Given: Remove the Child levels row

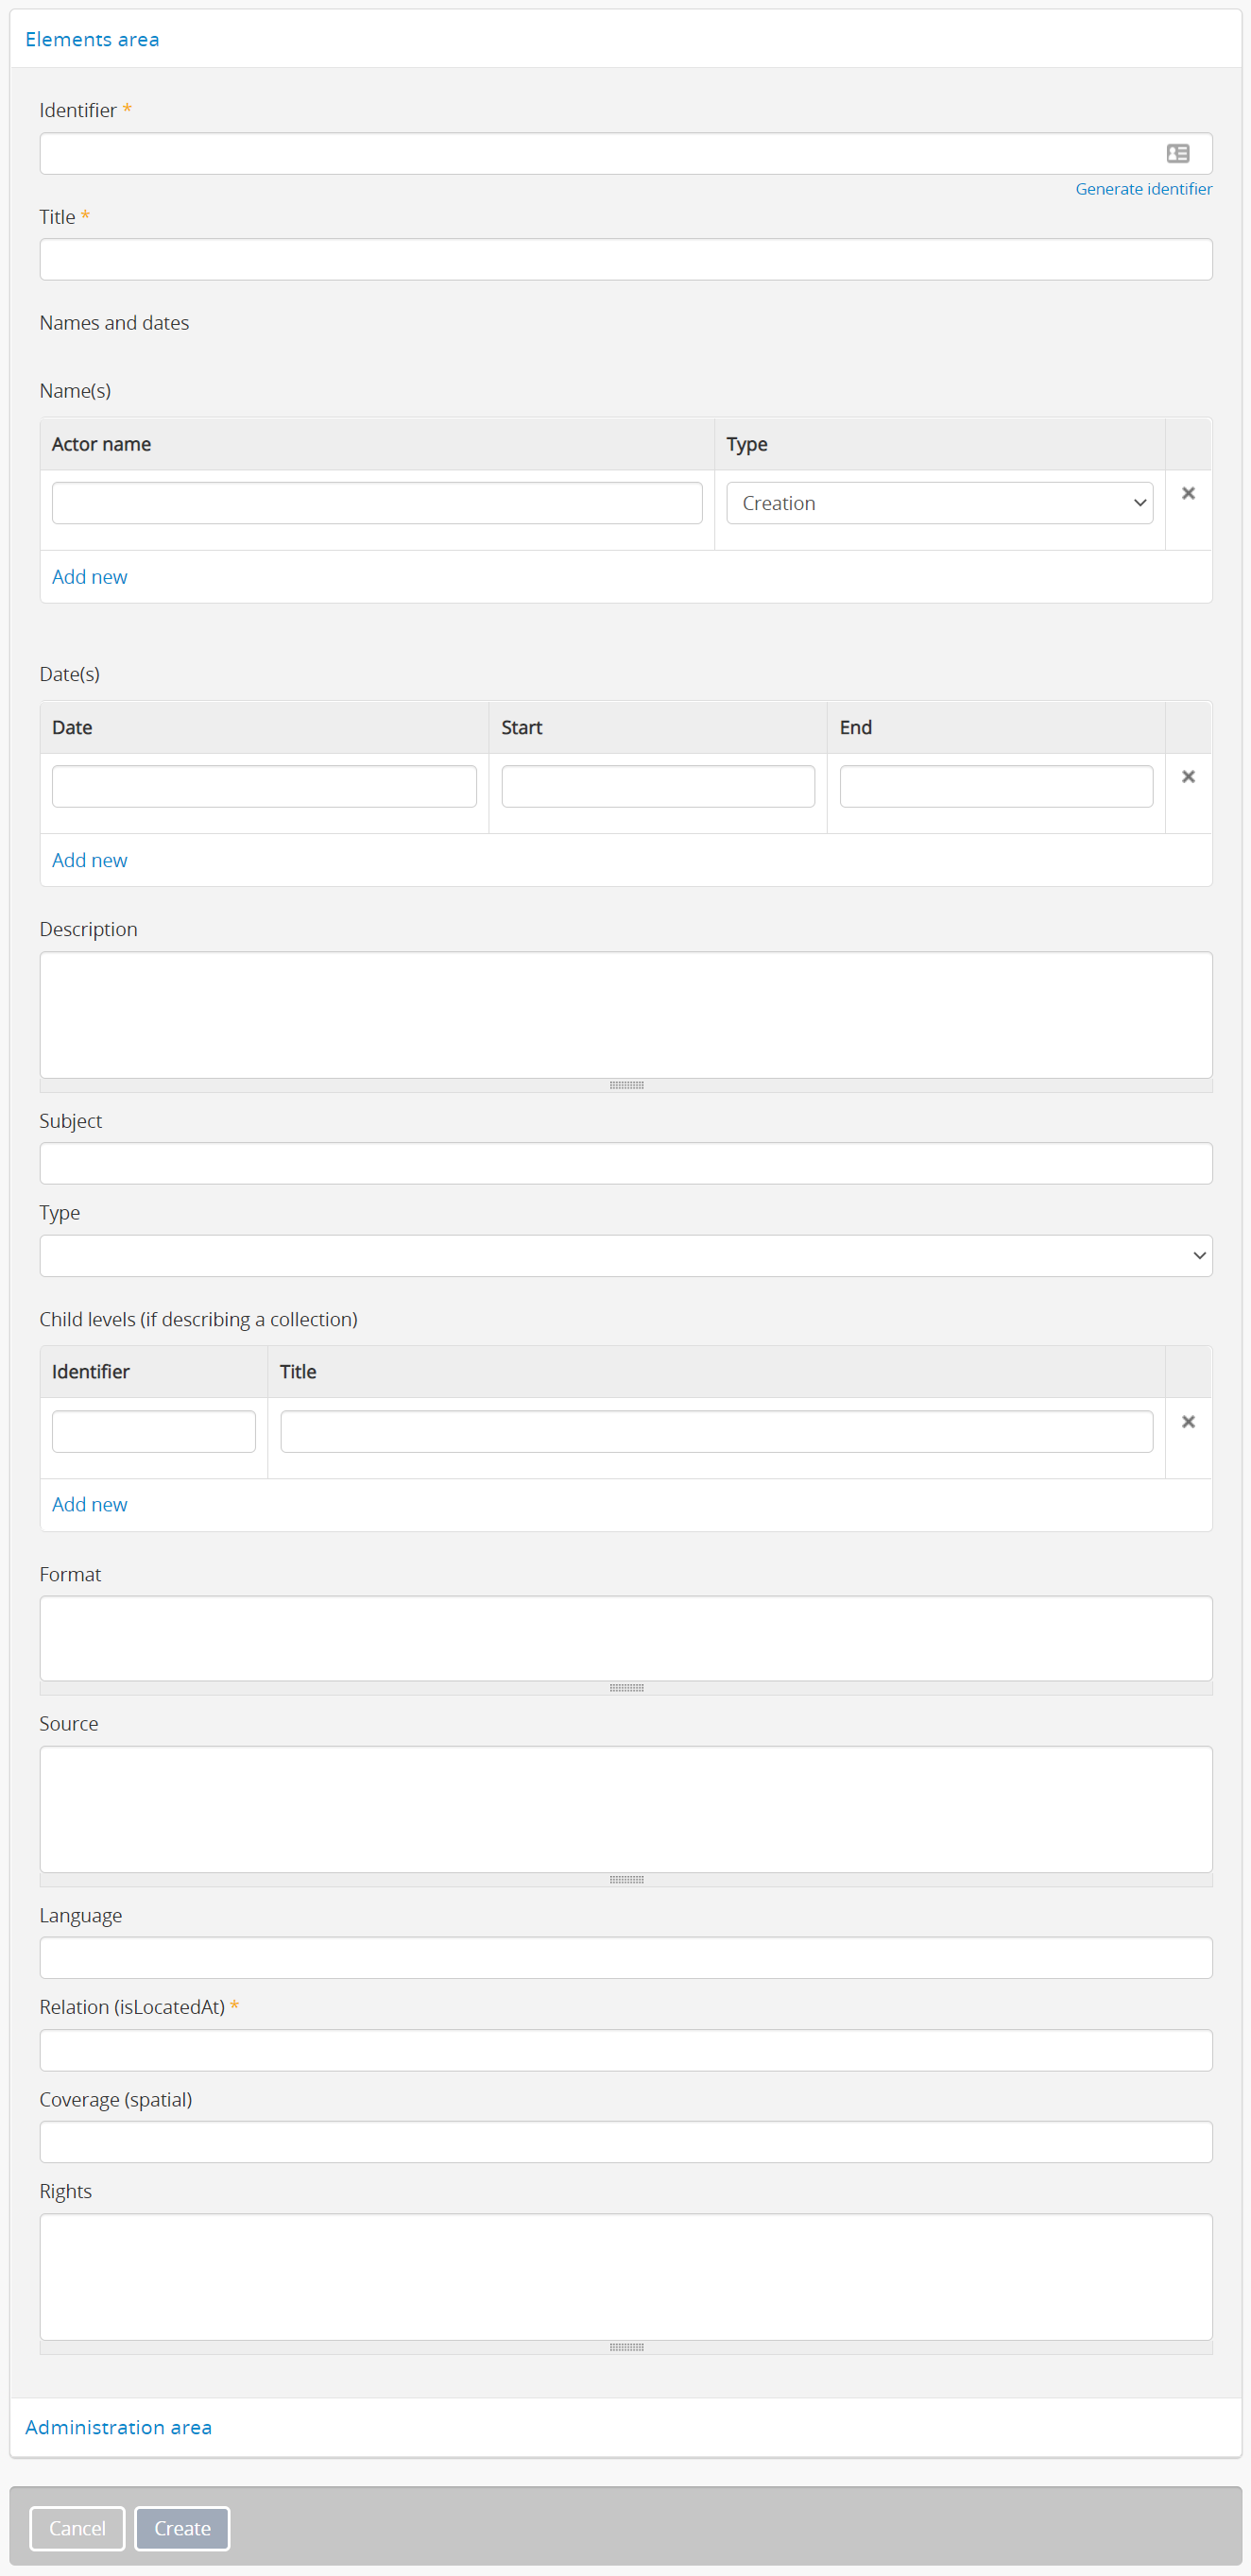Looking at the screenshot, I should (x=1188, y=1421).
